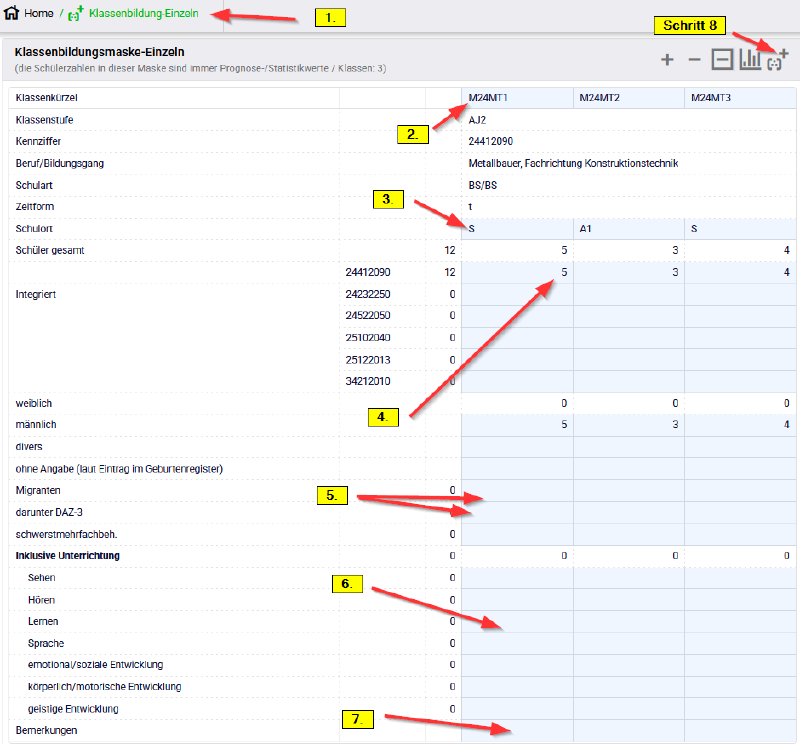Select the Klassenkürzel field containing M24MT3
The height and width of the screenshot is (744, 800).
coord(739,98)
